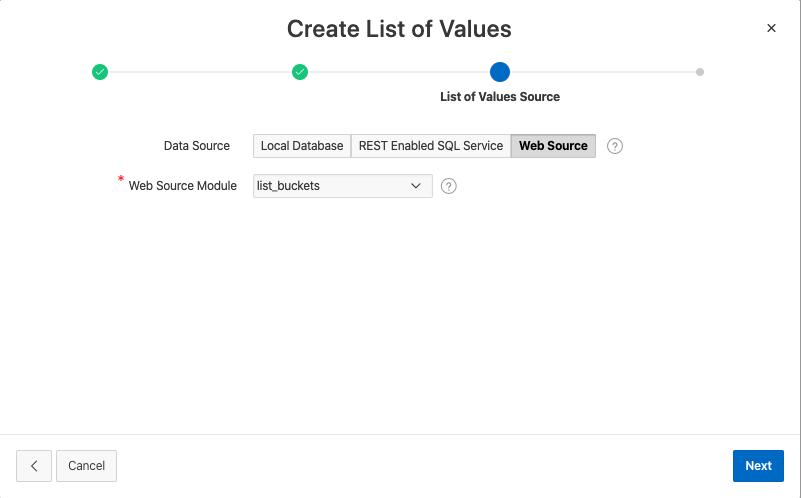801x498 pixels.
Task: Select Local Database as data source
Action: (301, 146)
